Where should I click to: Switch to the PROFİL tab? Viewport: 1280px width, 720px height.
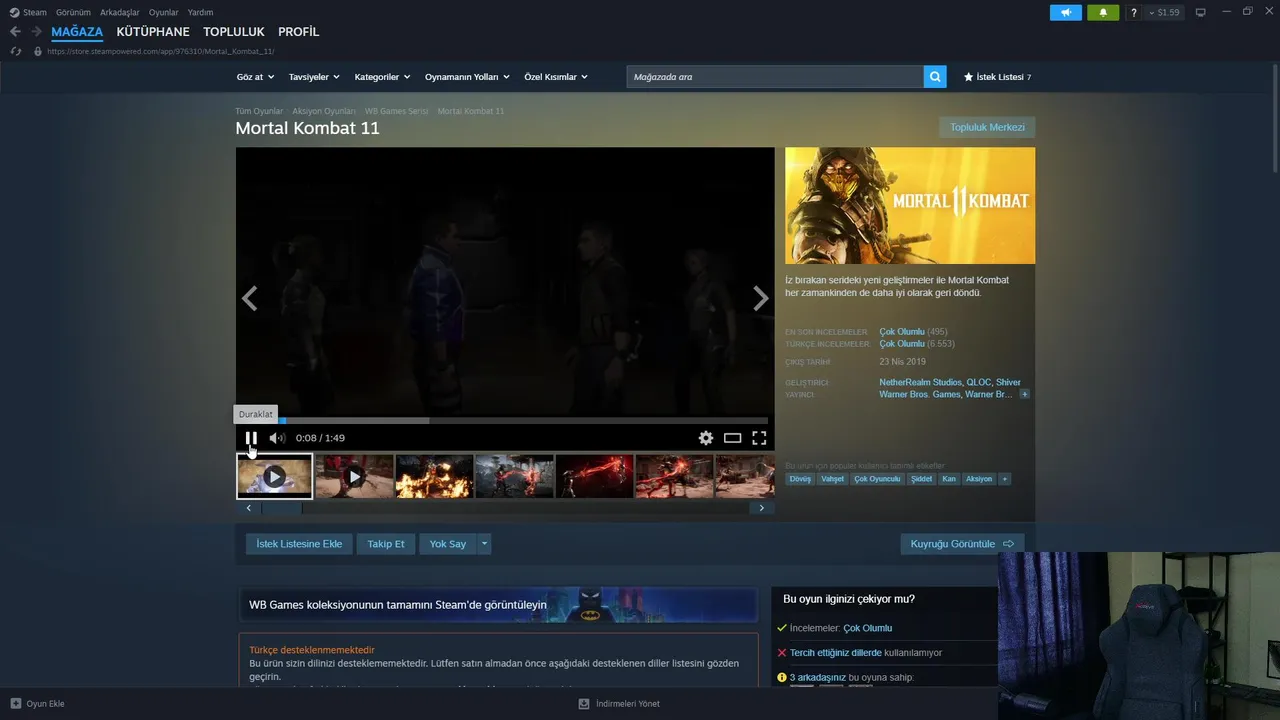point(299,32)
